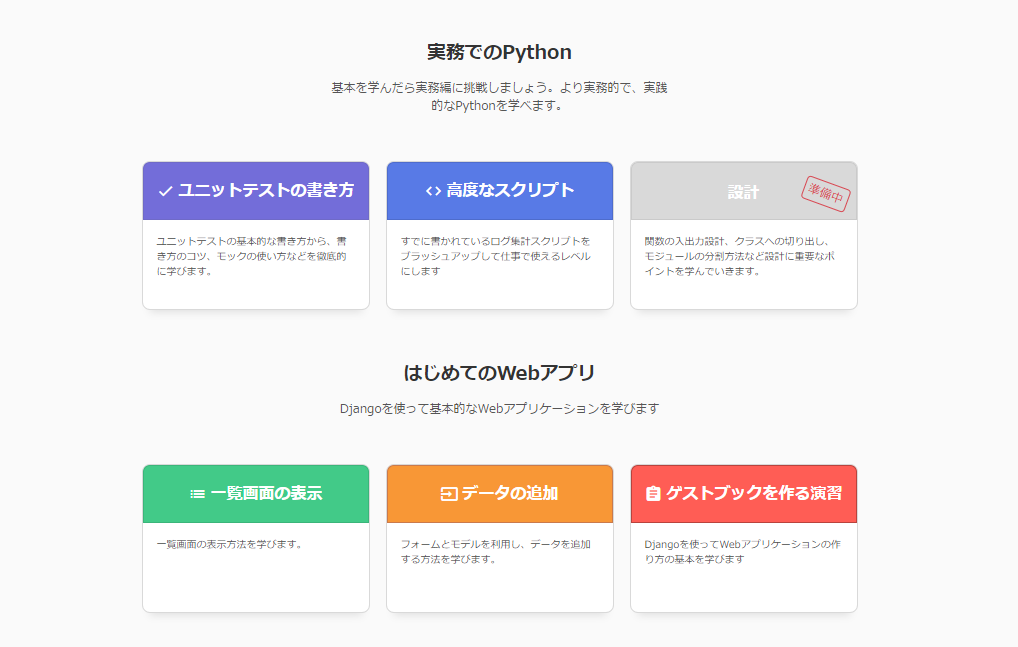Click the フォームとモデルを利用し description text
The image size is (1018, 647).
coord(495,552)
